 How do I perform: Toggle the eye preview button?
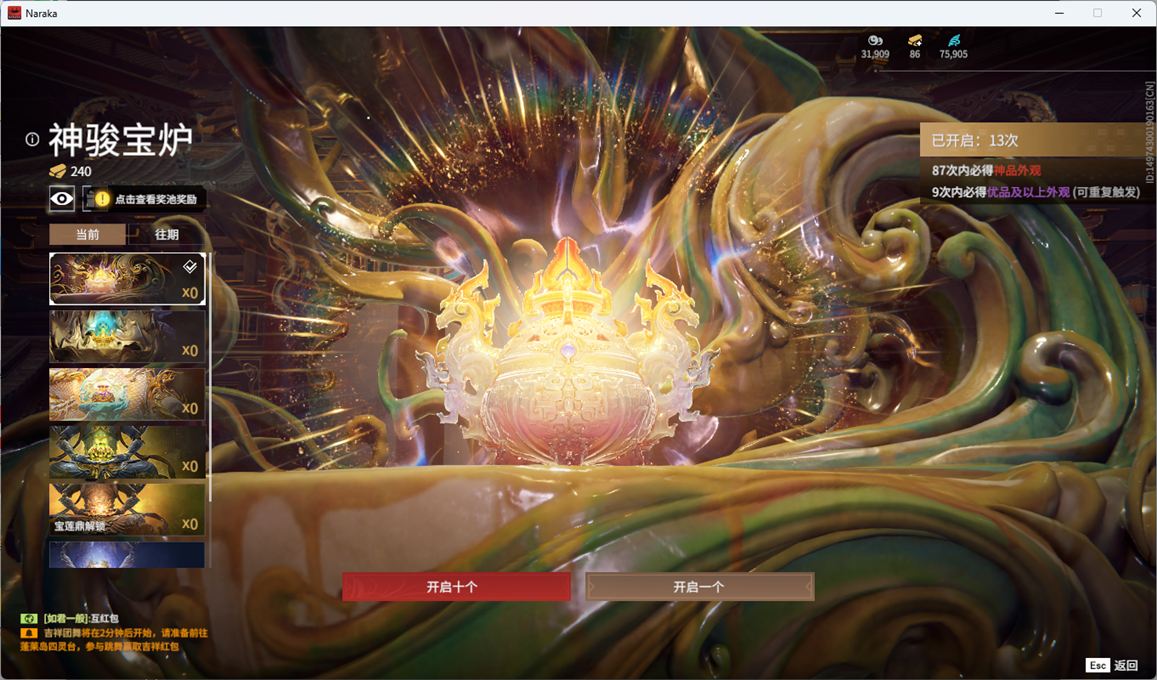click(62, 198)
